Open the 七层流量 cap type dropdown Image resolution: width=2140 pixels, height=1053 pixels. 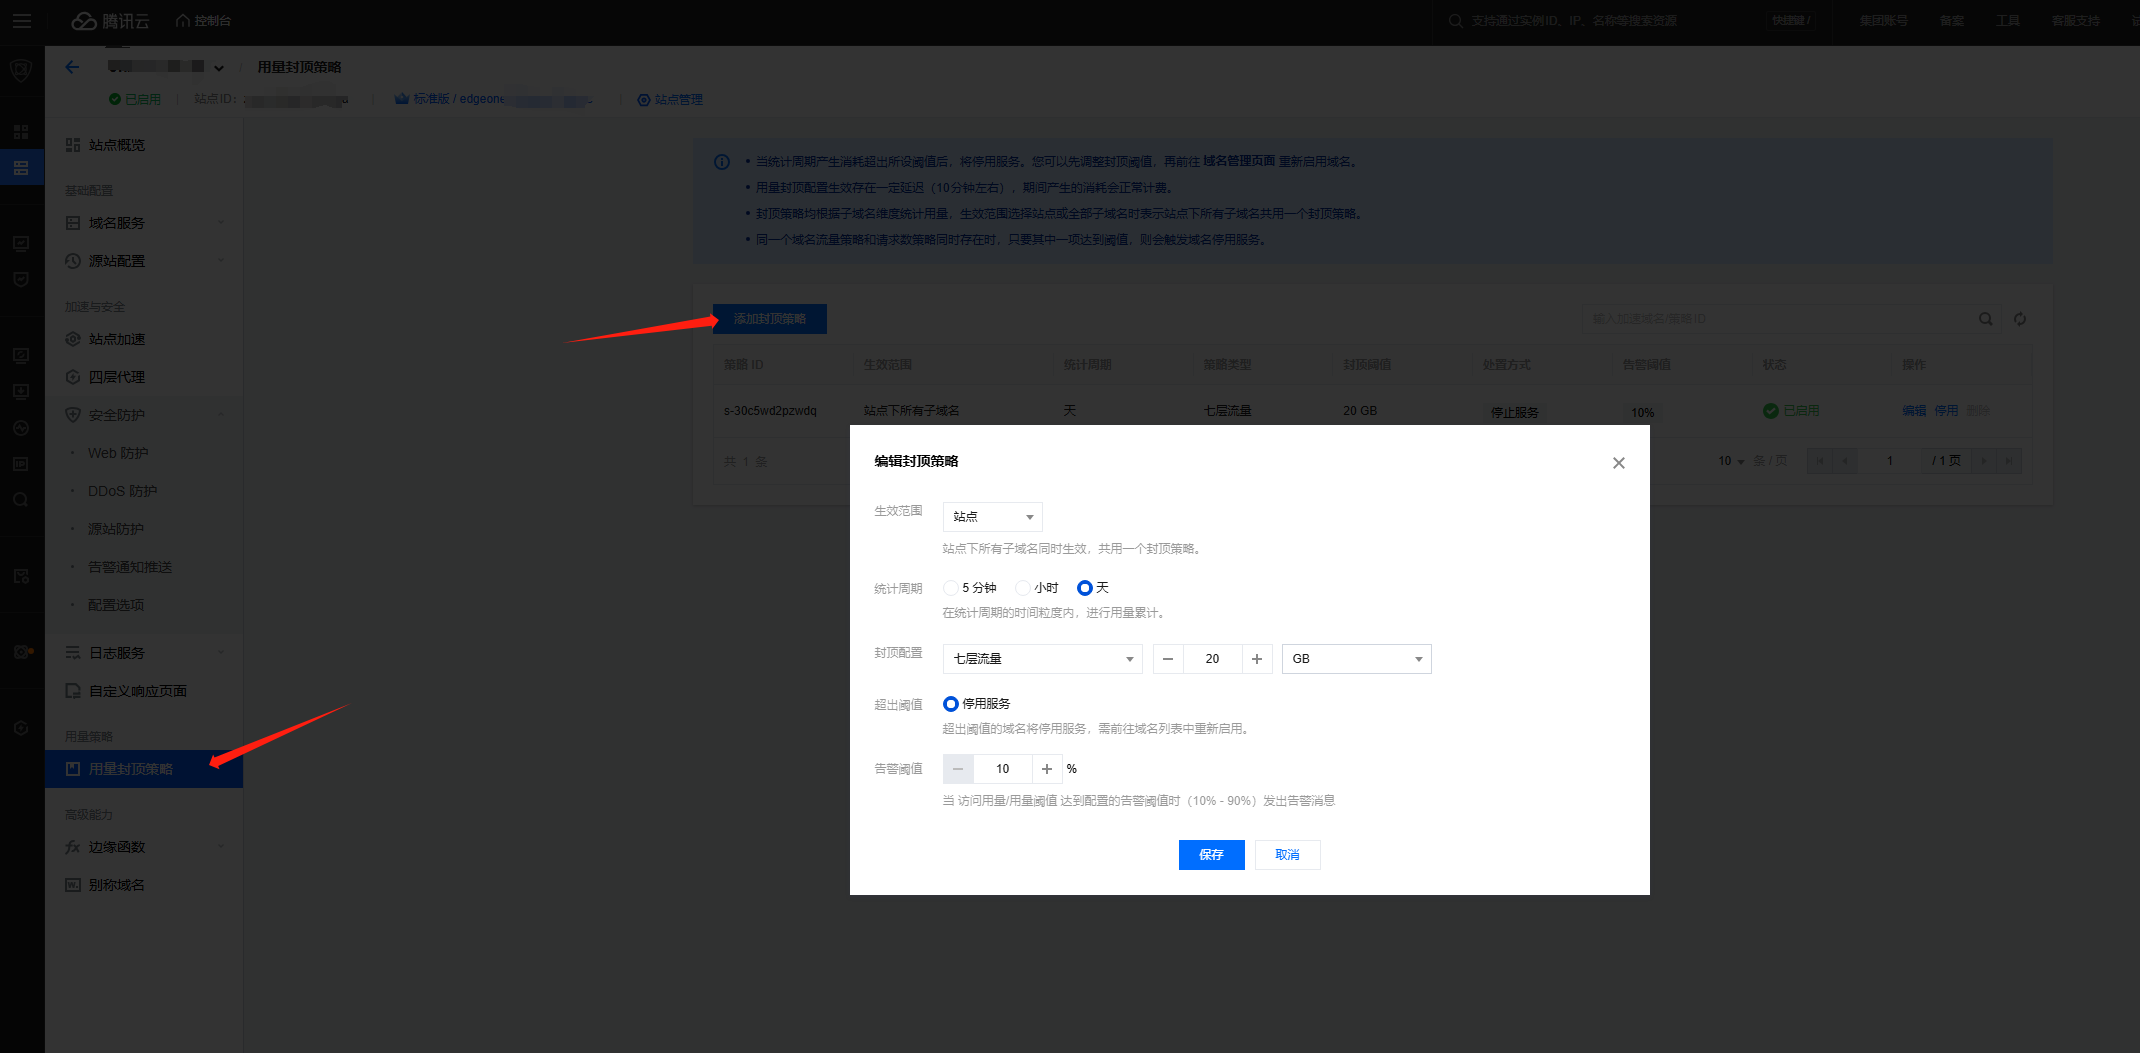(x=1043, y=659)
